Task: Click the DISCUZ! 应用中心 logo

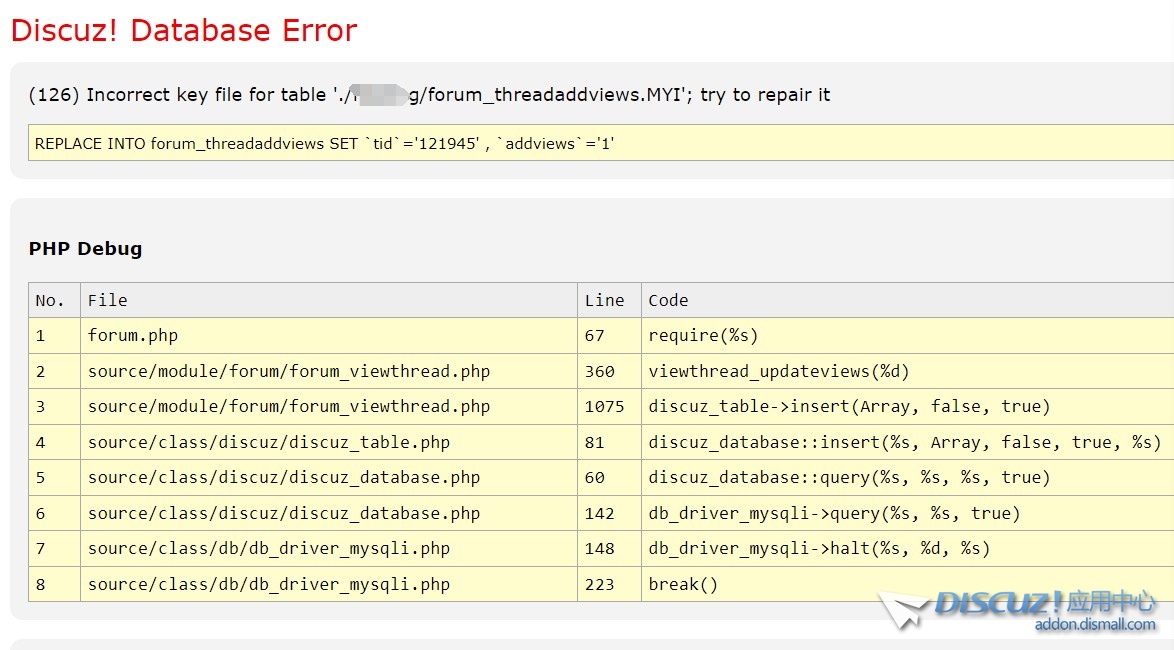Action: 1045,602
